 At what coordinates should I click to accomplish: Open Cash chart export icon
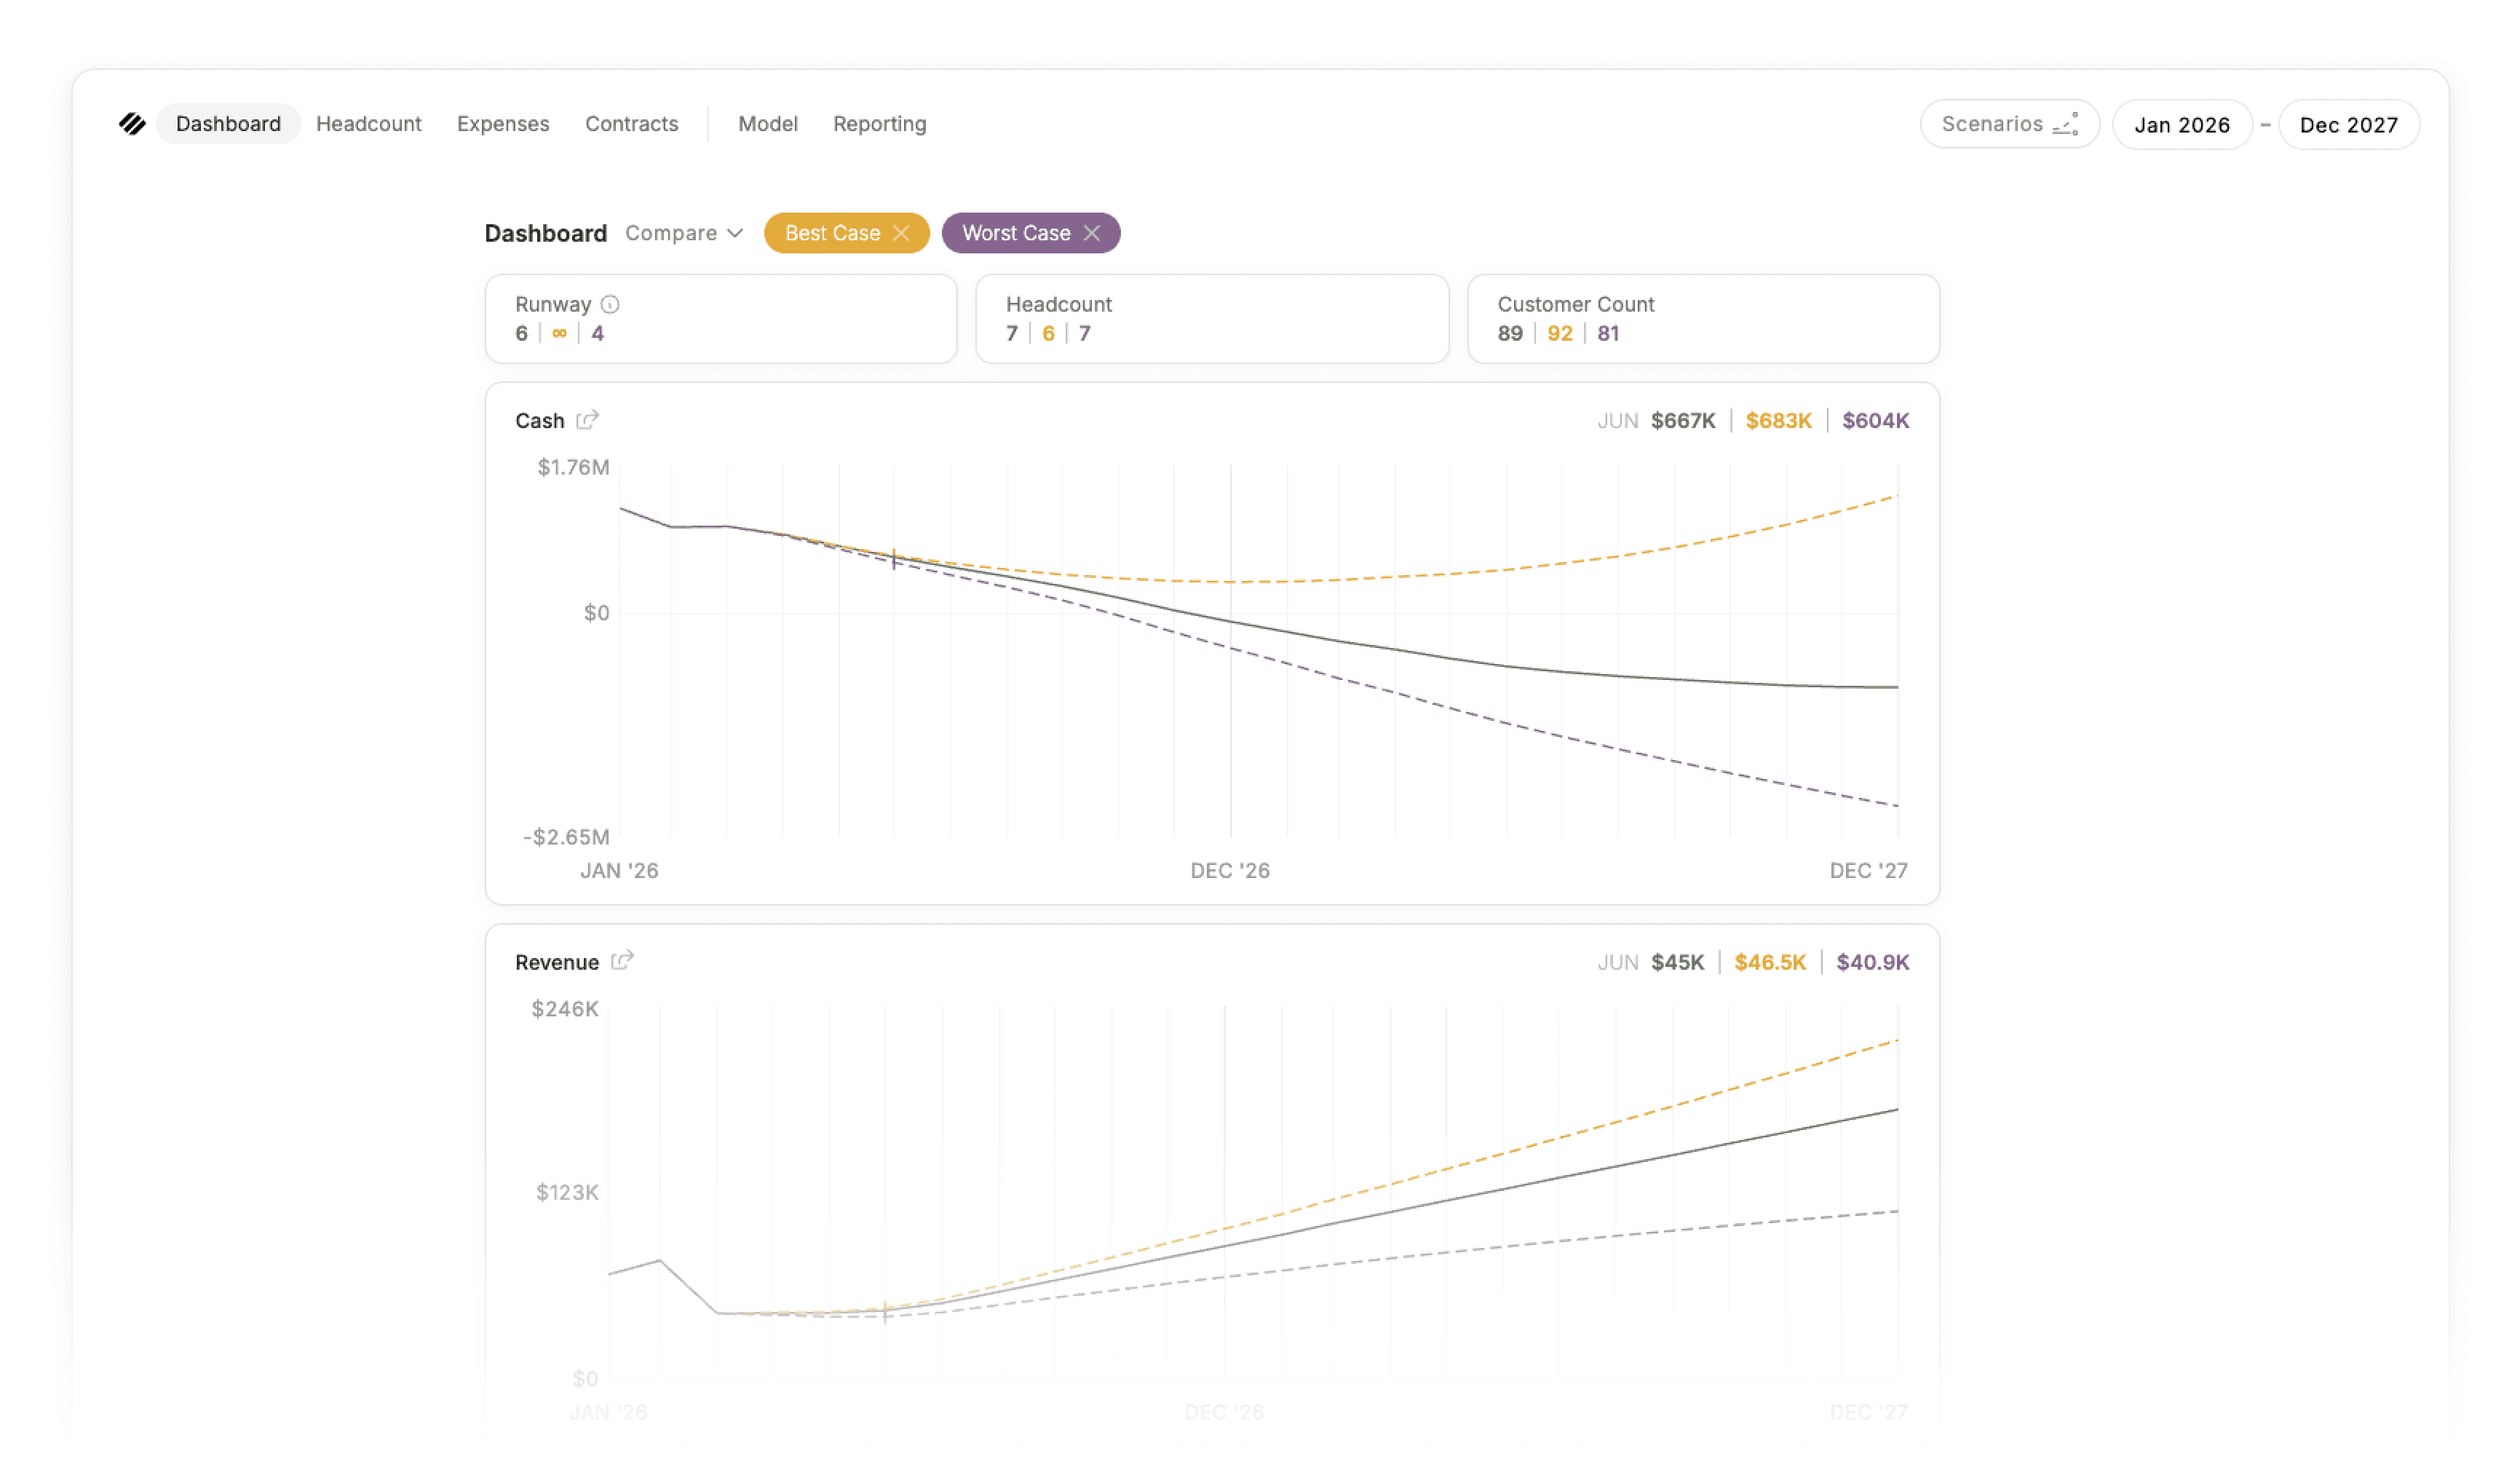click(x=587, y=420)
